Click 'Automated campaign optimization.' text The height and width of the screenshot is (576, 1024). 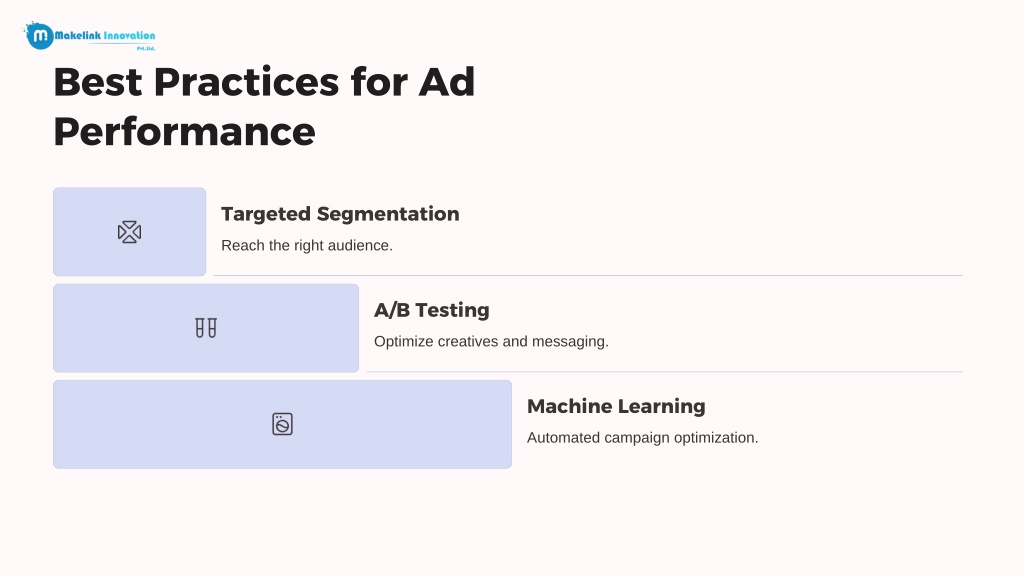click(x=643, y=438)
